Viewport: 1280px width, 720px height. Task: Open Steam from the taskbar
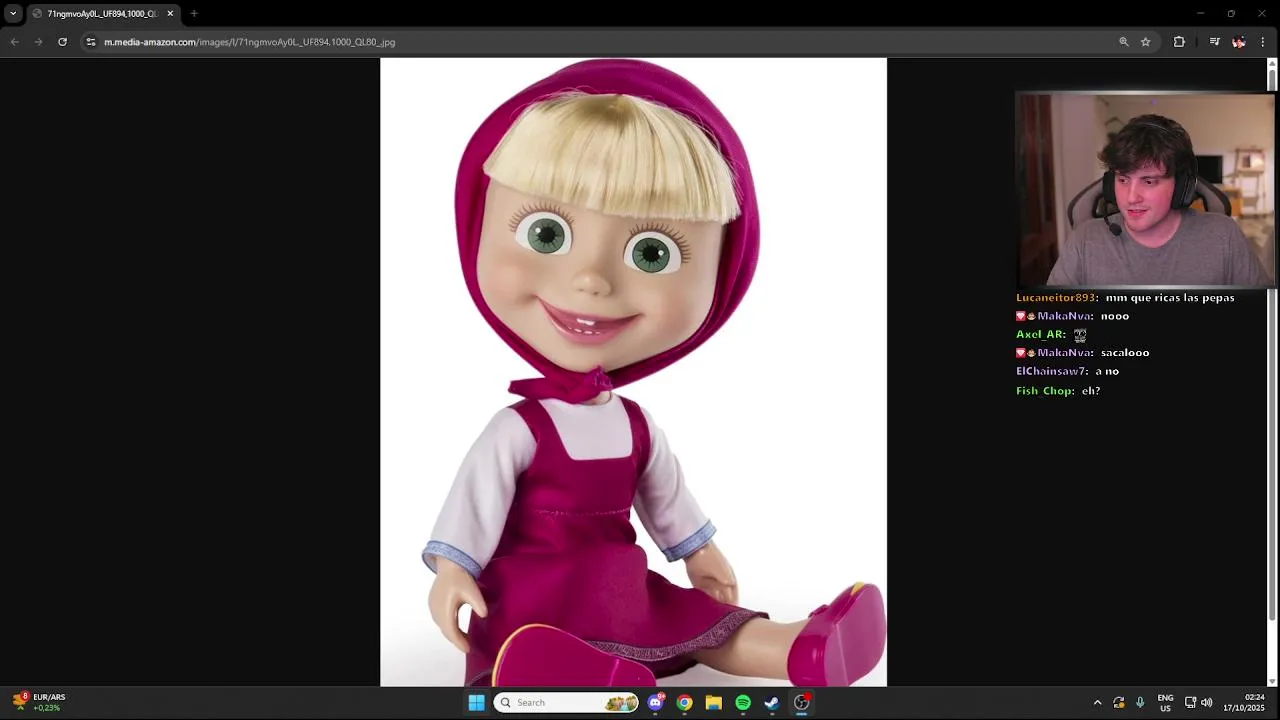click(772, 703)
